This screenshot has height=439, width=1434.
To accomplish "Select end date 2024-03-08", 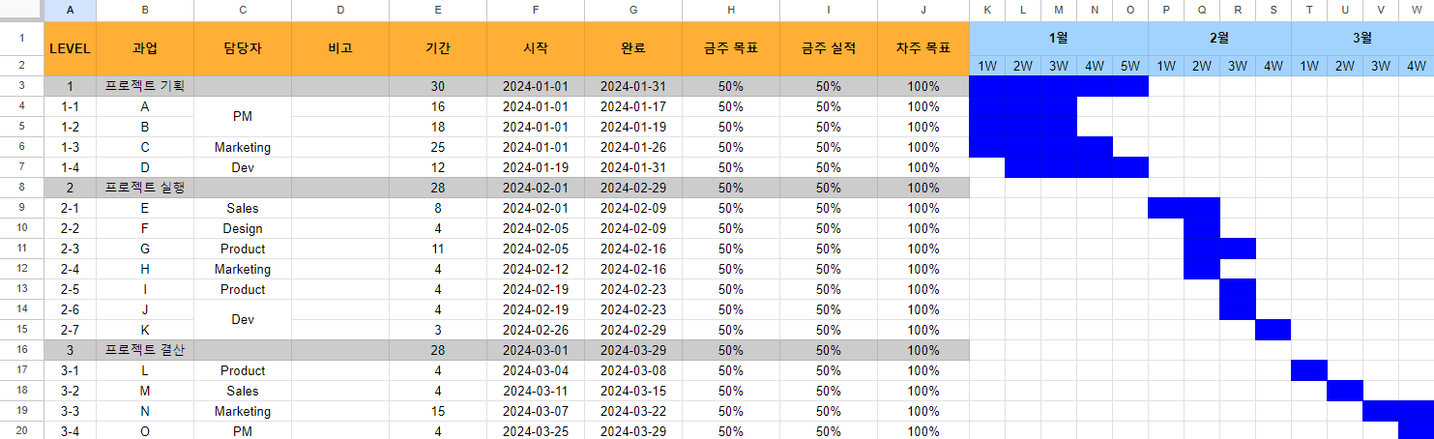I will (x=634, y=371).
